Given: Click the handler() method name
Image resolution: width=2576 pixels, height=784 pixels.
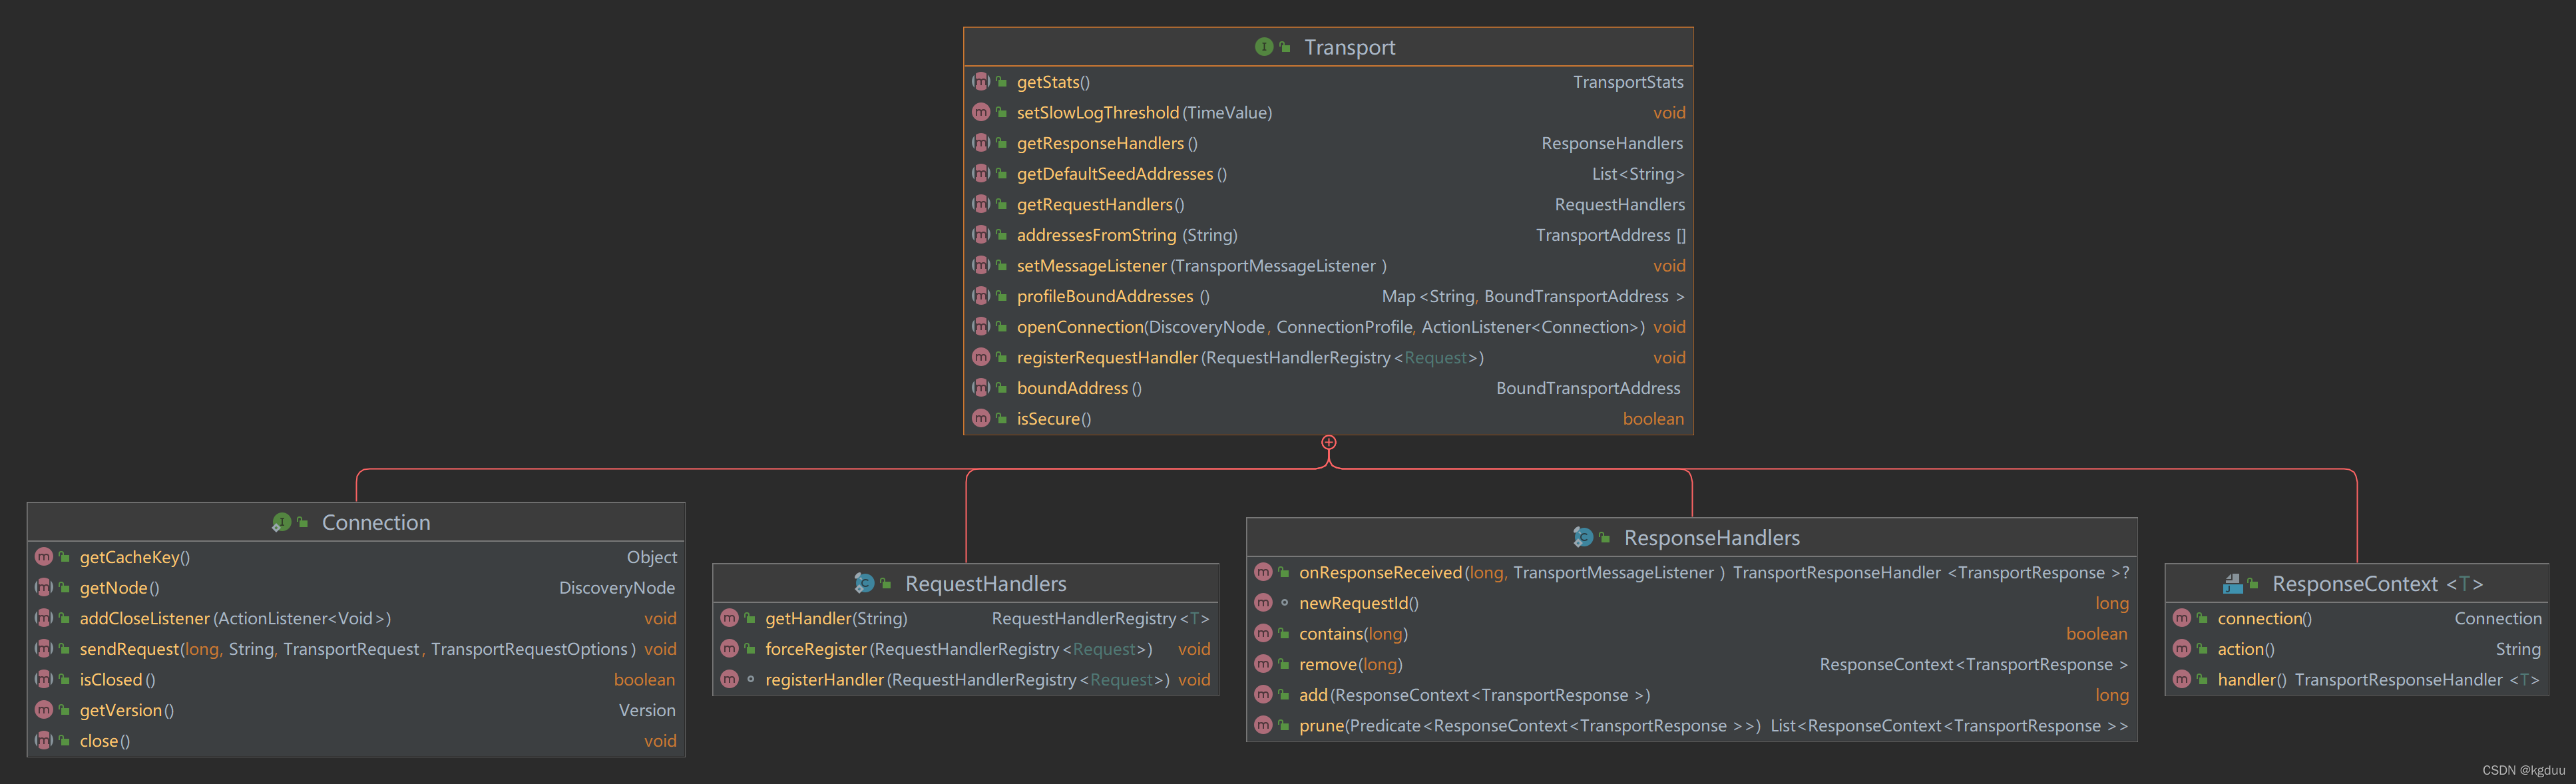Looking at the screenshot, I should pos(2252,680).
